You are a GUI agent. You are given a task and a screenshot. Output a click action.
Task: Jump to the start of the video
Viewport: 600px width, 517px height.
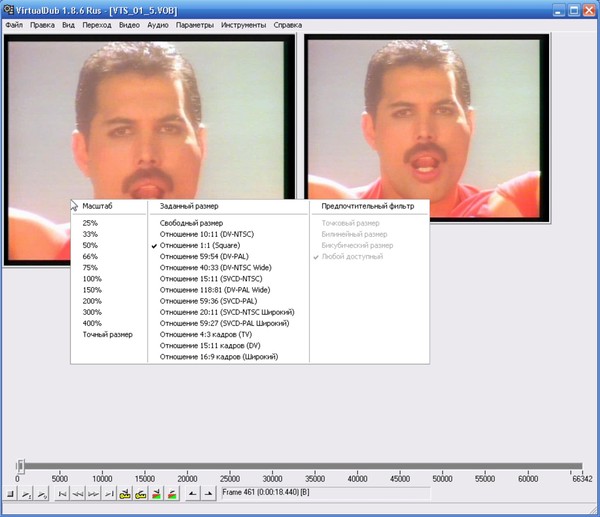[62, 494]
